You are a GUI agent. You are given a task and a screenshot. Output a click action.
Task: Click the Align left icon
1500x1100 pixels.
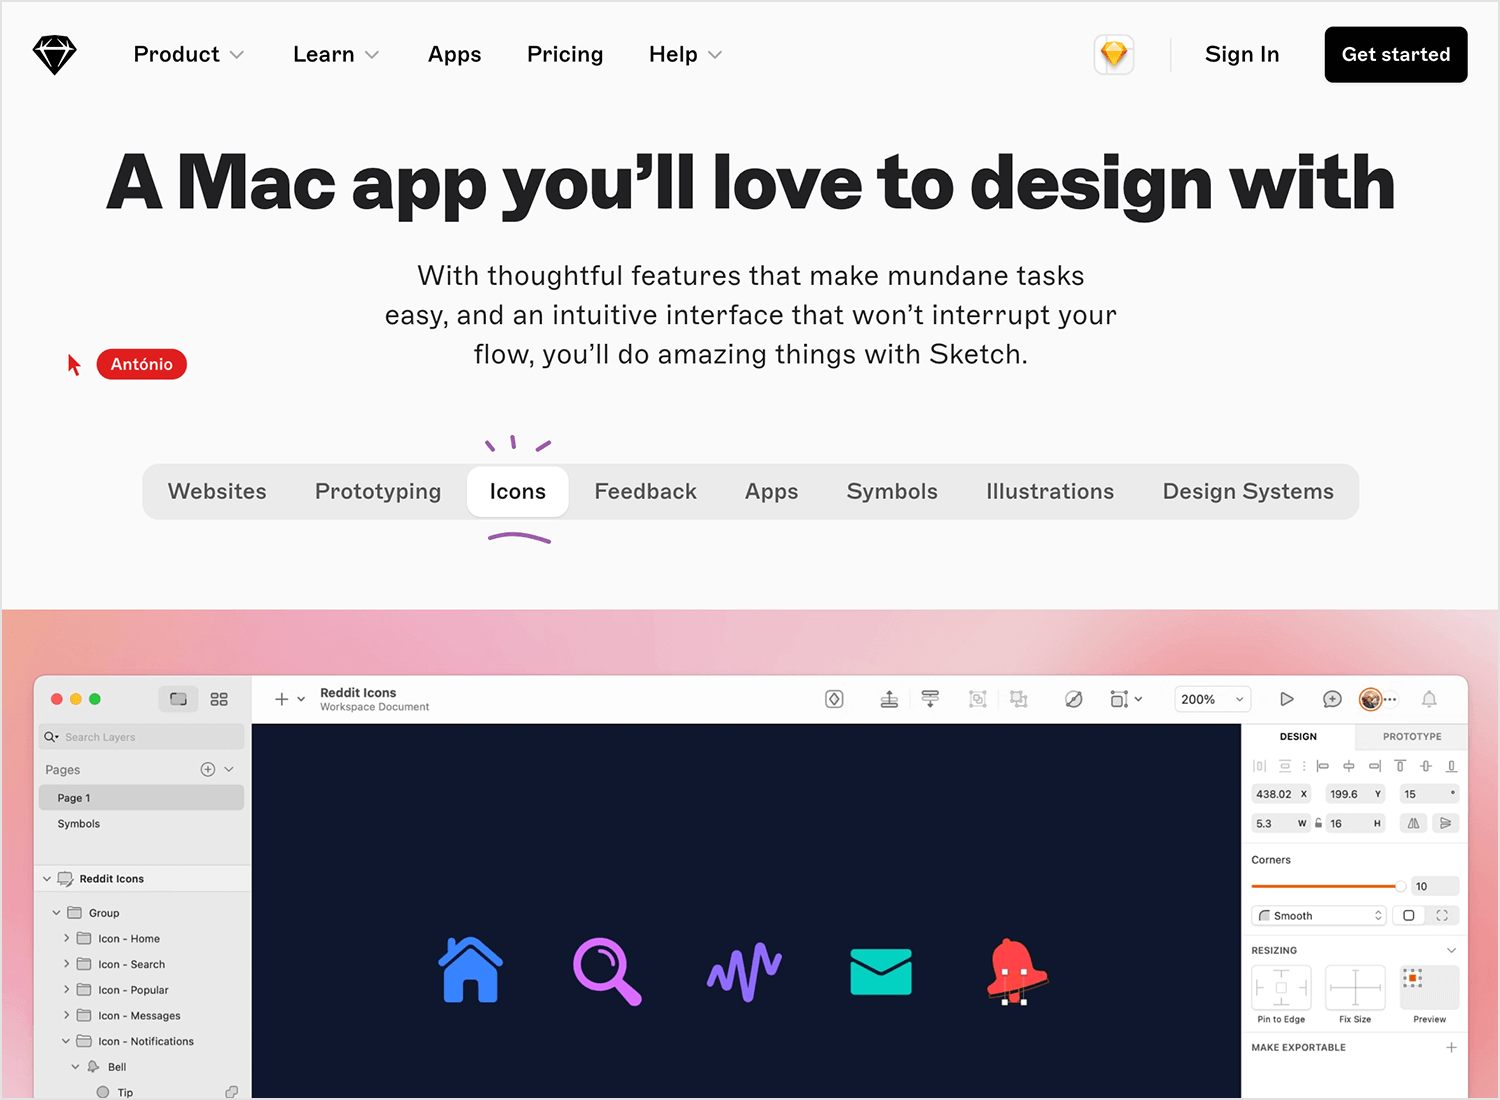(1322, 766)
